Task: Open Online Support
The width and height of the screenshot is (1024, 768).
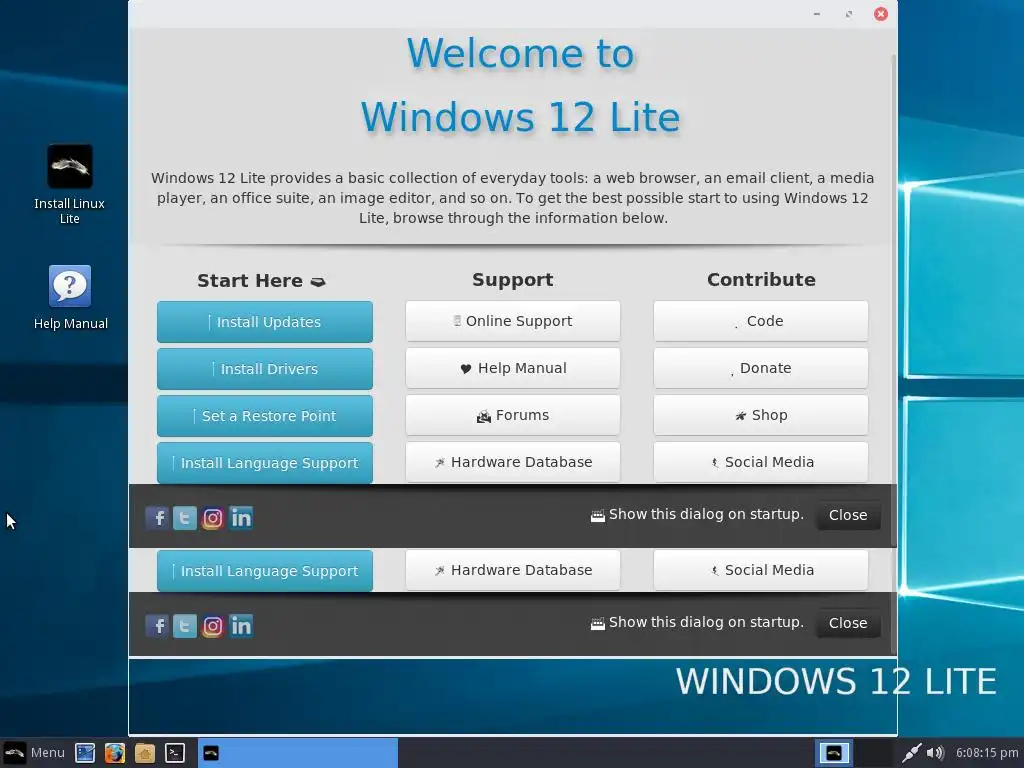Action: point(513,321)
